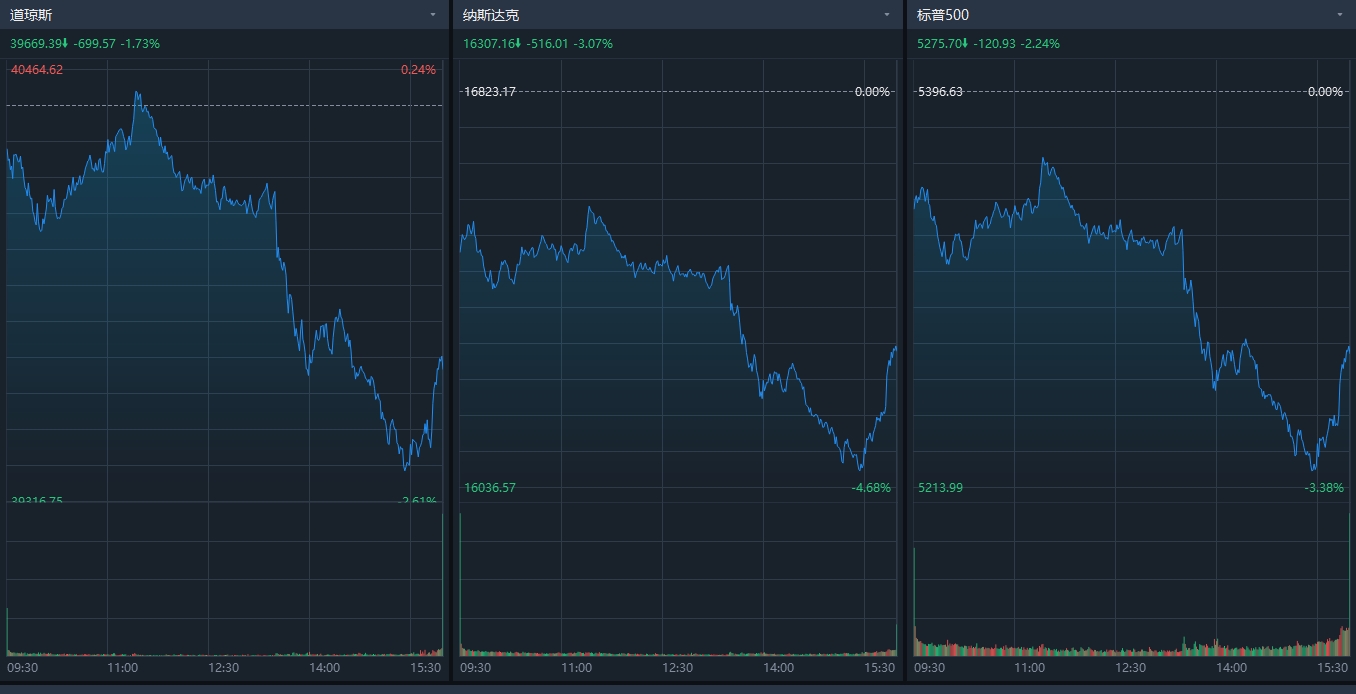1356x694 pixels.
Task: Select the 标普500 panel title
Action: [943, 15]
